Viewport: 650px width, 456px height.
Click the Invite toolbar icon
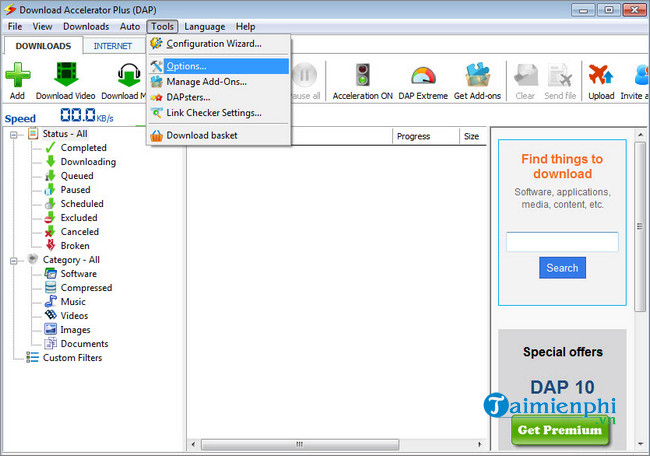tap(639, 75)
